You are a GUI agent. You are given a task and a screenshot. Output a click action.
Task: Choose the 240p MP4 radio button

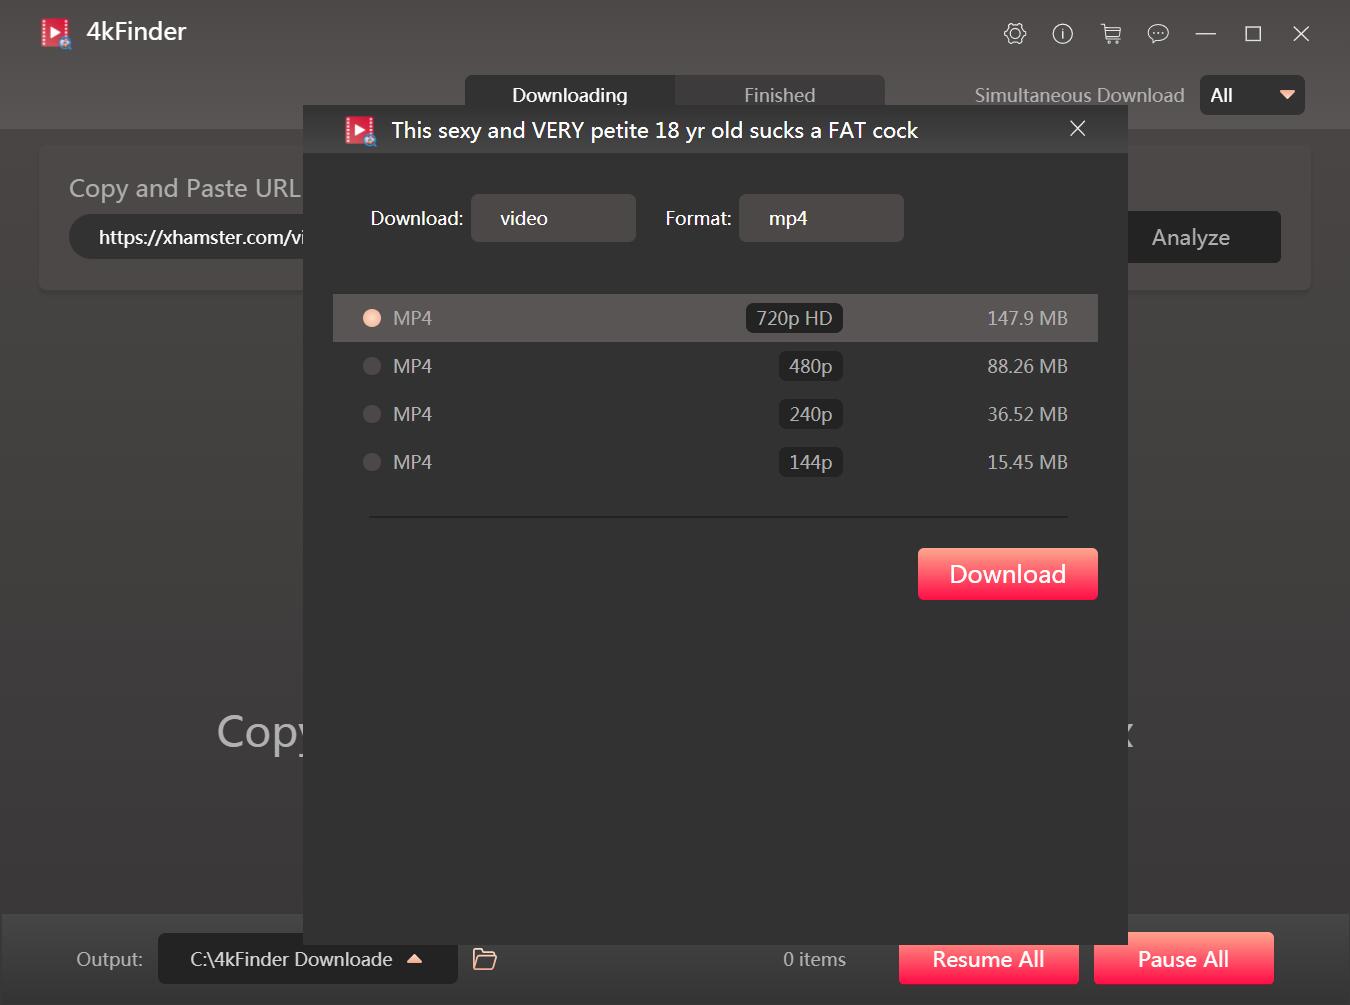372,414
